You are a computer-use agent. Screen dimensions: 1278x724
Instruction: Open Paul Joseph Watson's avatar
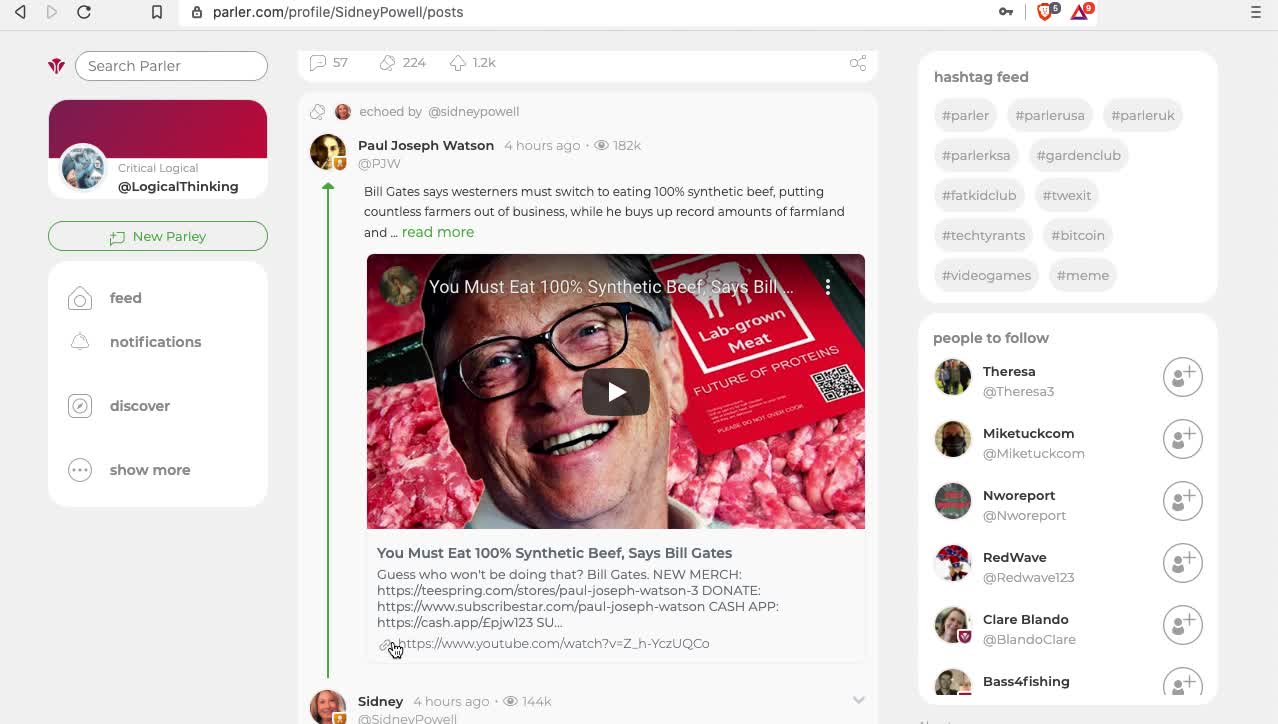pos(328,152)
